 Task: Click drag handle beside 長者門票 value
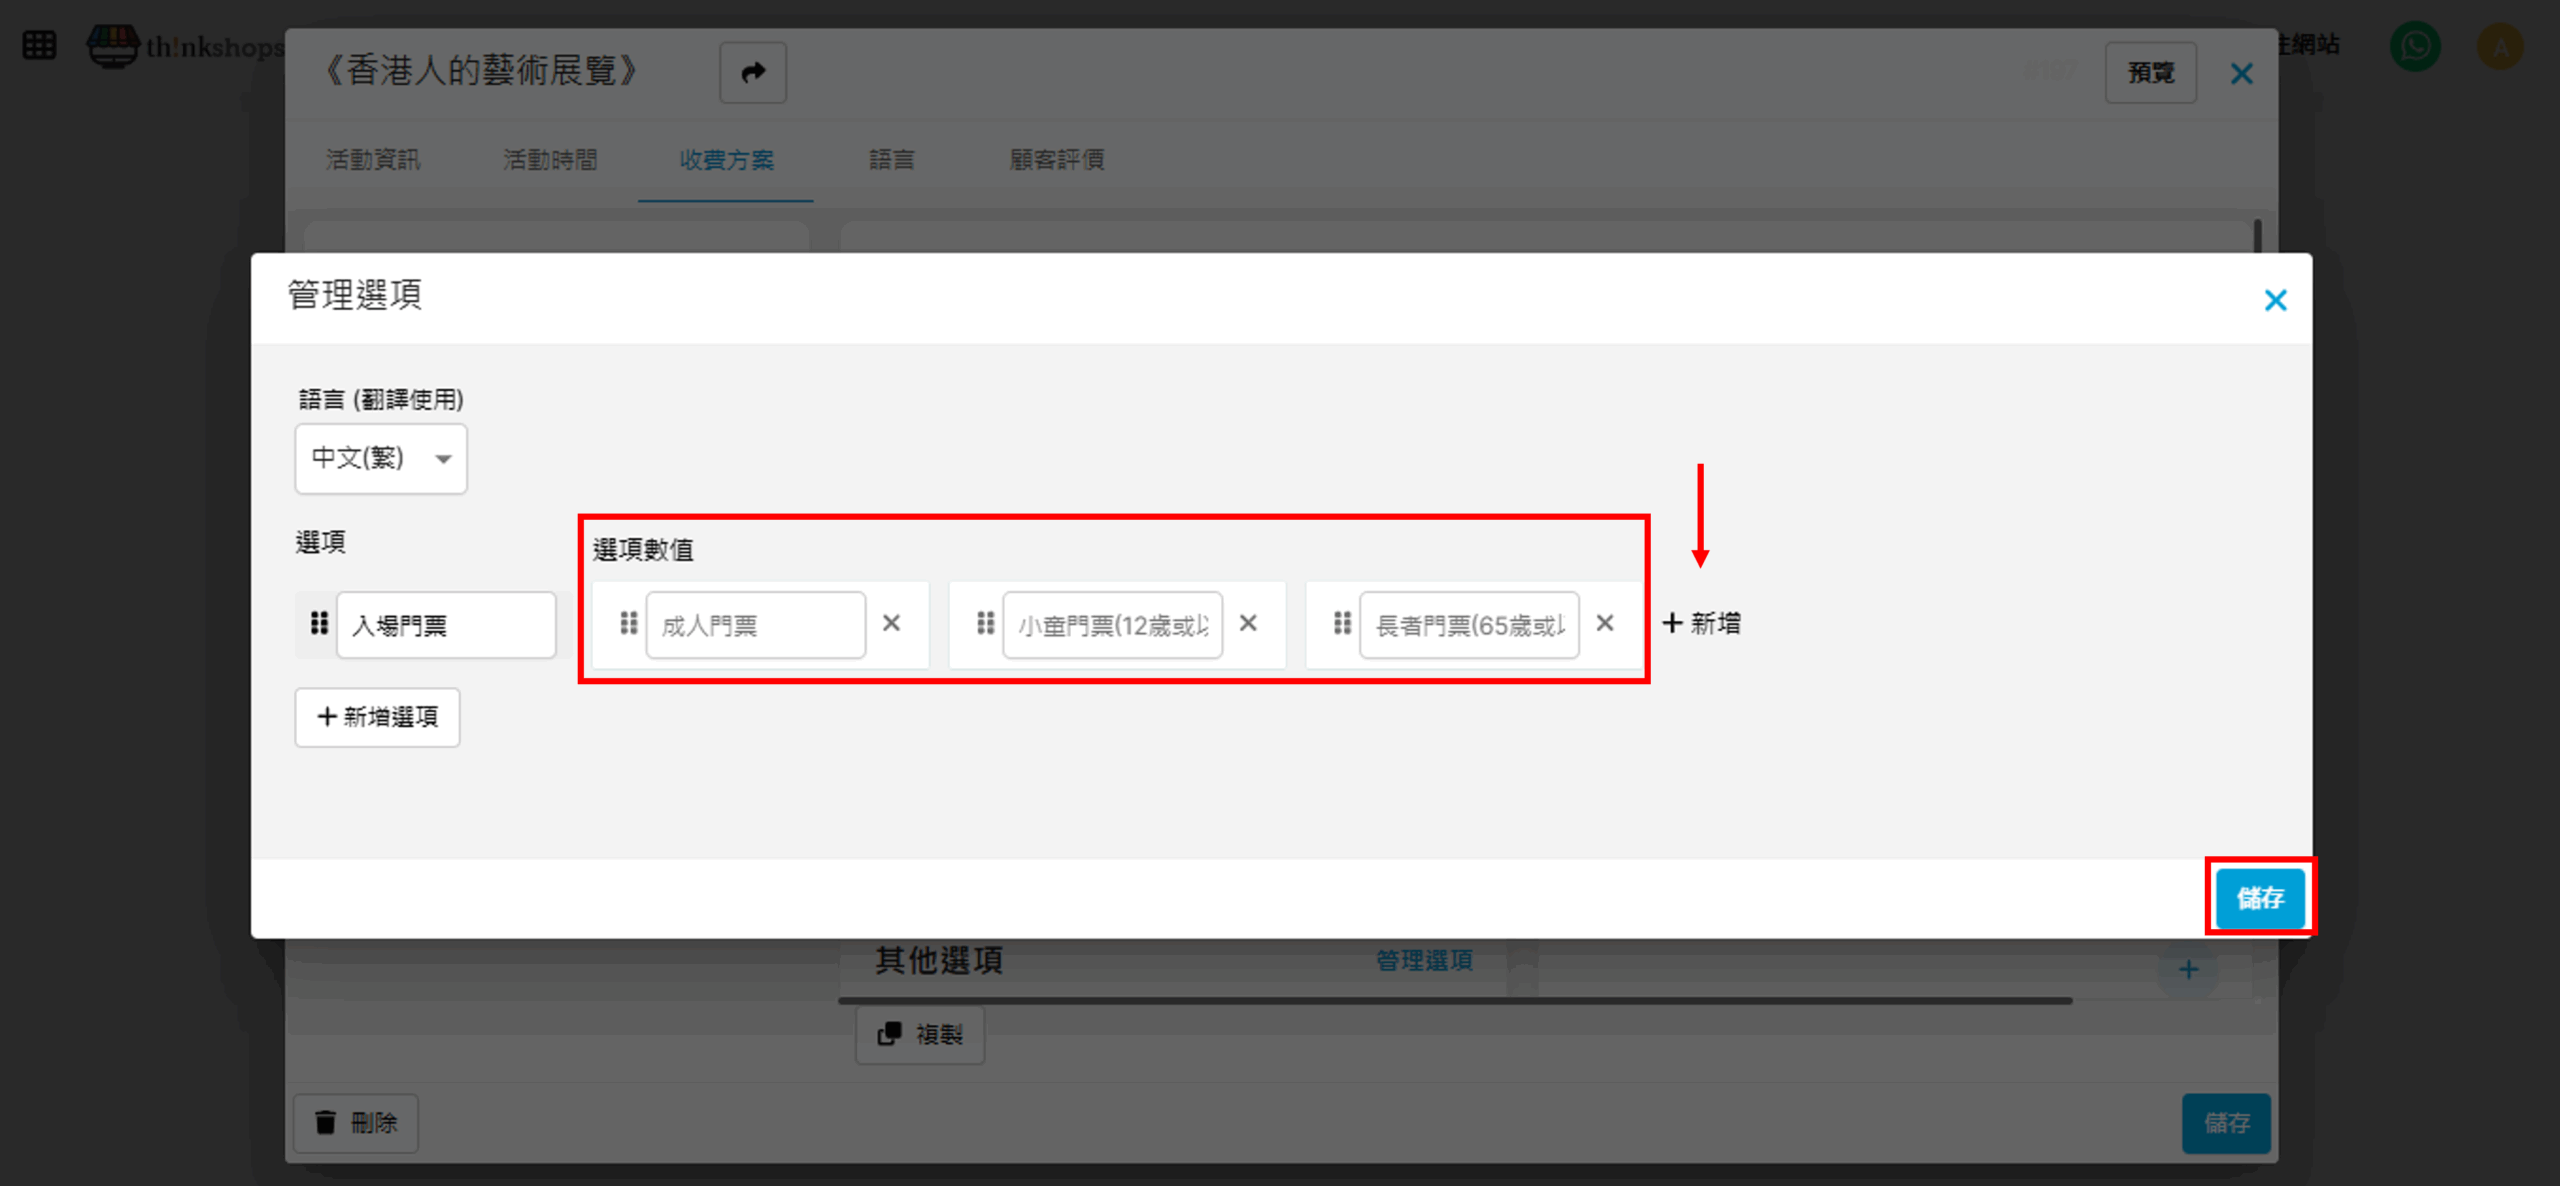pyautogui.click(x=1342, y=624)
